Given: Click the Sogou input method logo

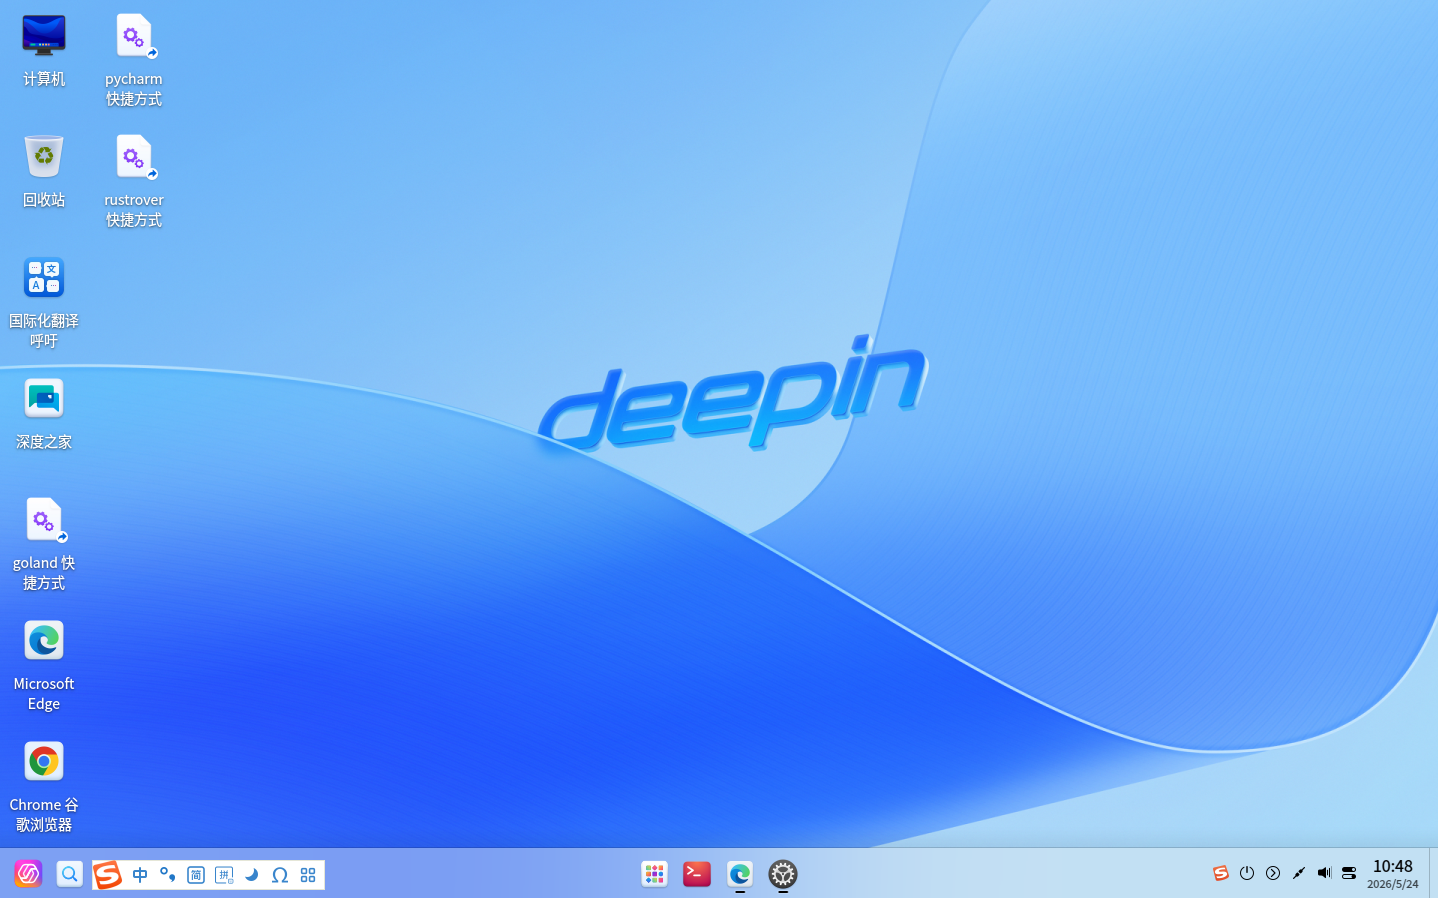Looking at the screenshot, I should (107, 875).
